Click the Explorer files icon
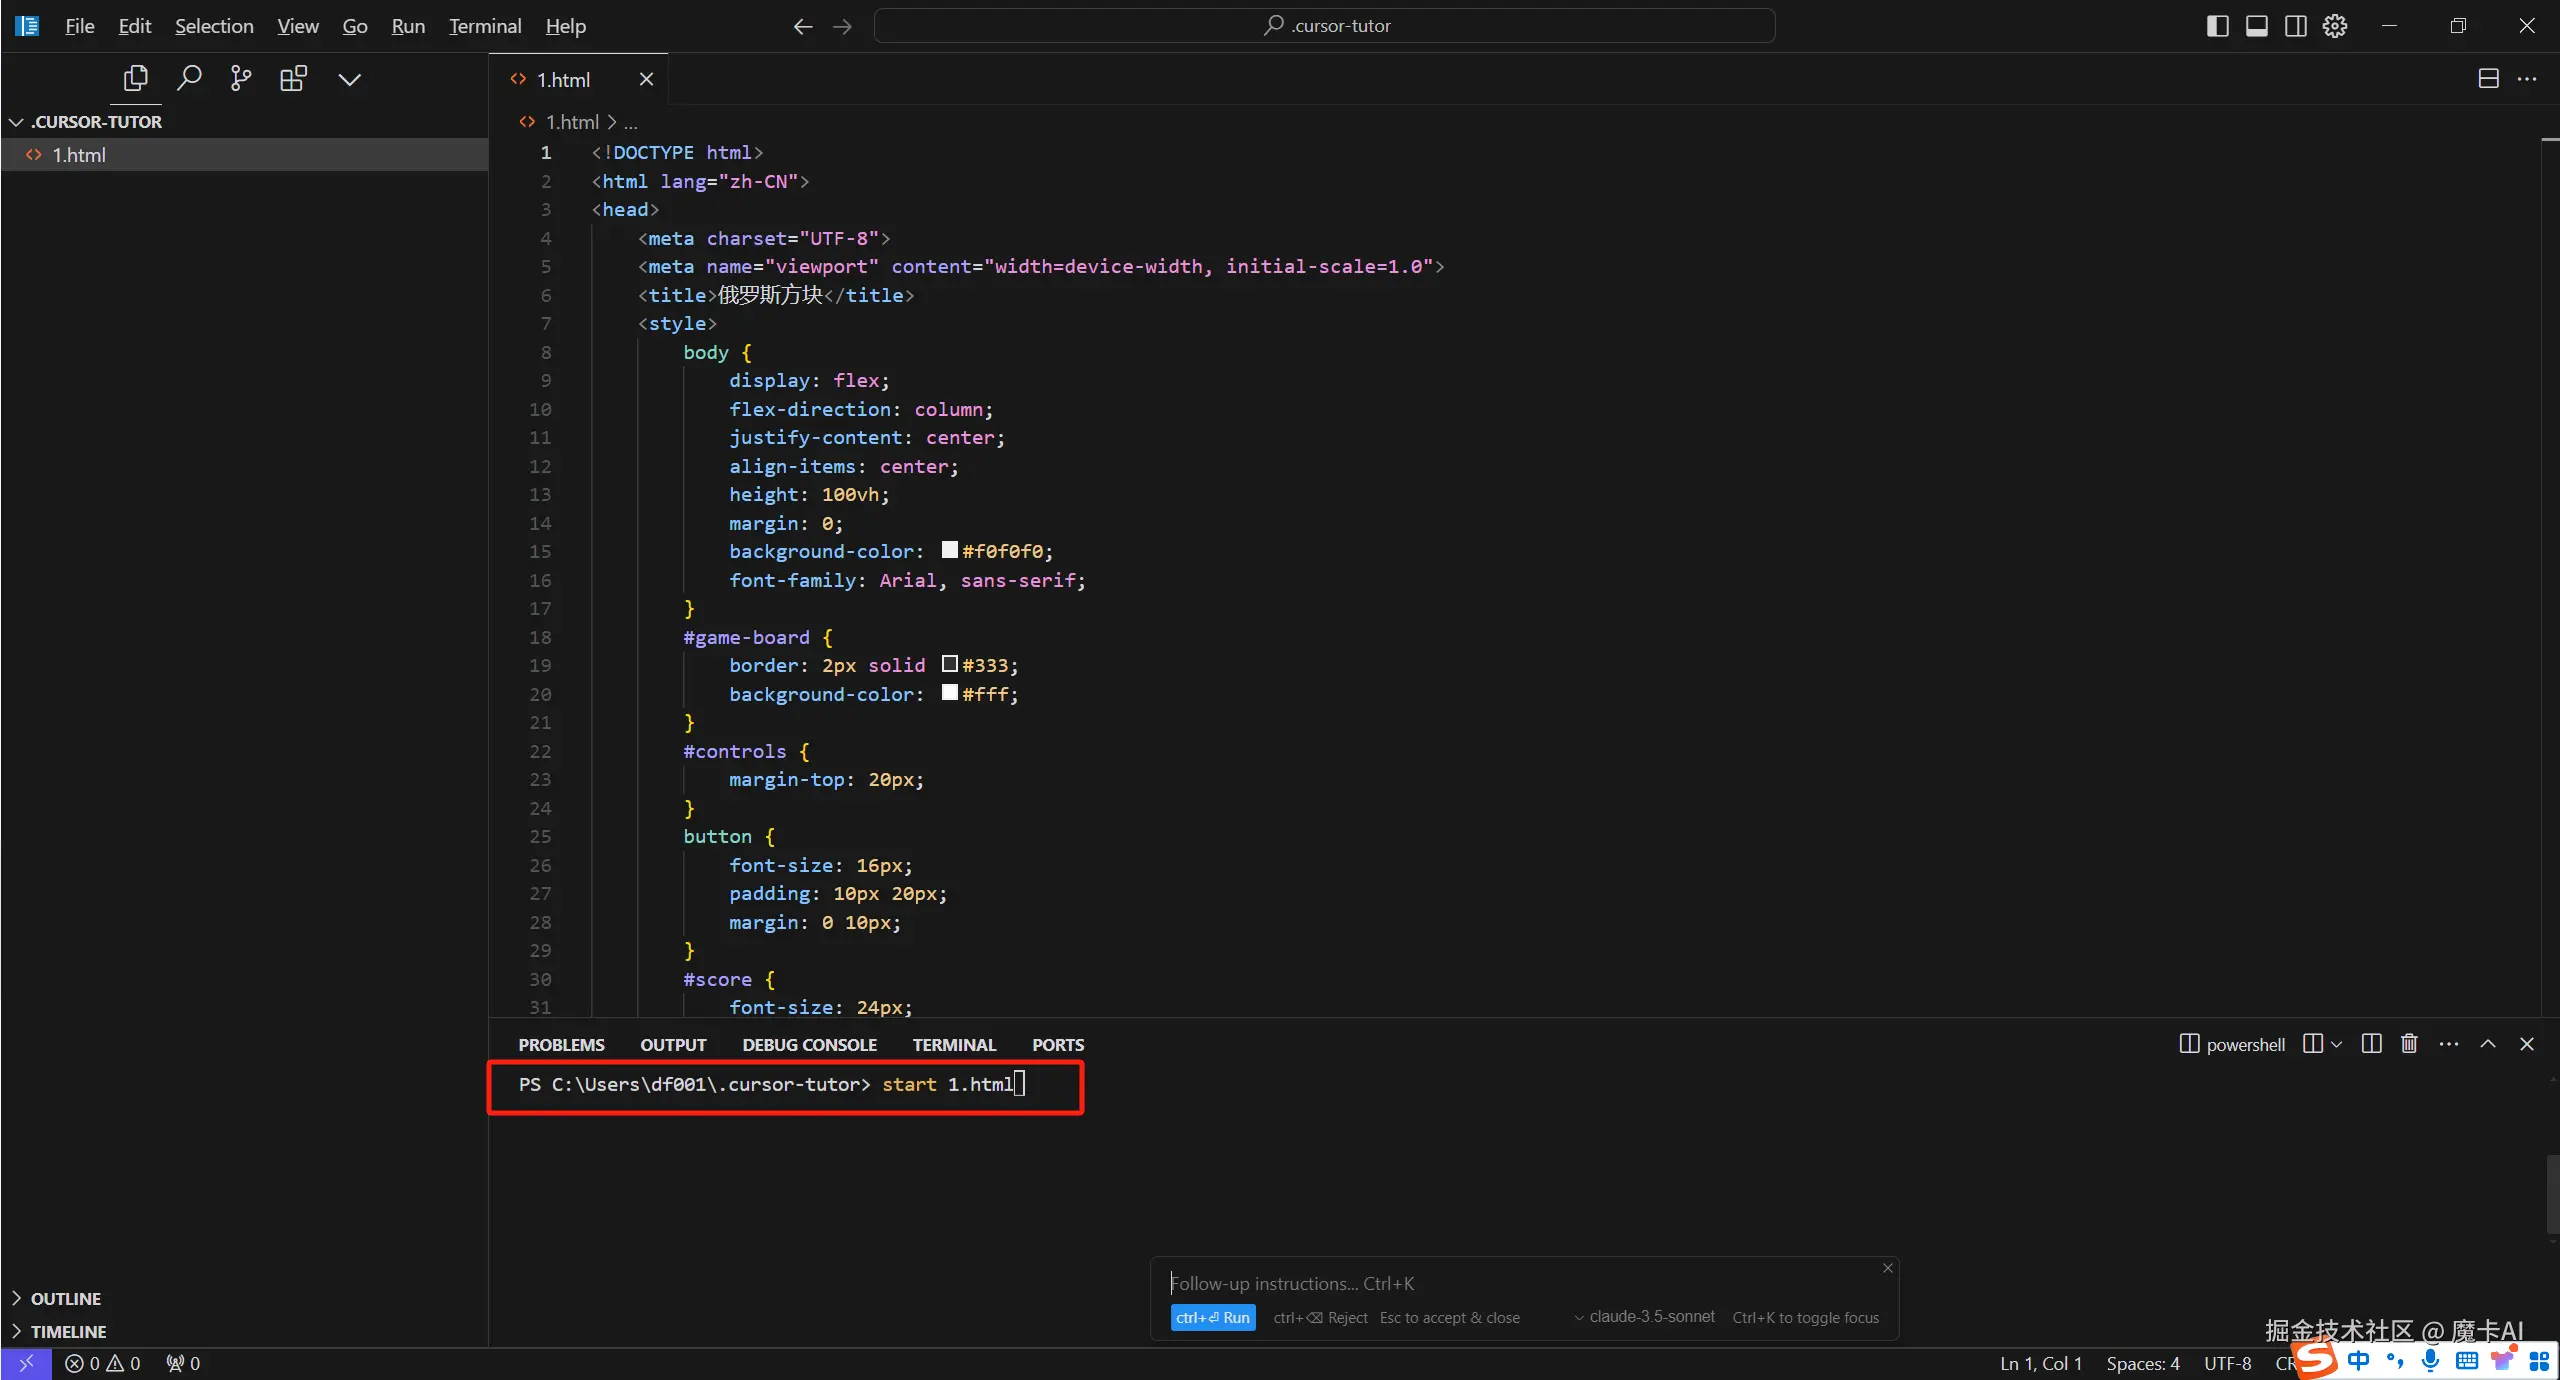This screenshot has width=2560, height=1380. pyautogui.click(x=135, y=78)
